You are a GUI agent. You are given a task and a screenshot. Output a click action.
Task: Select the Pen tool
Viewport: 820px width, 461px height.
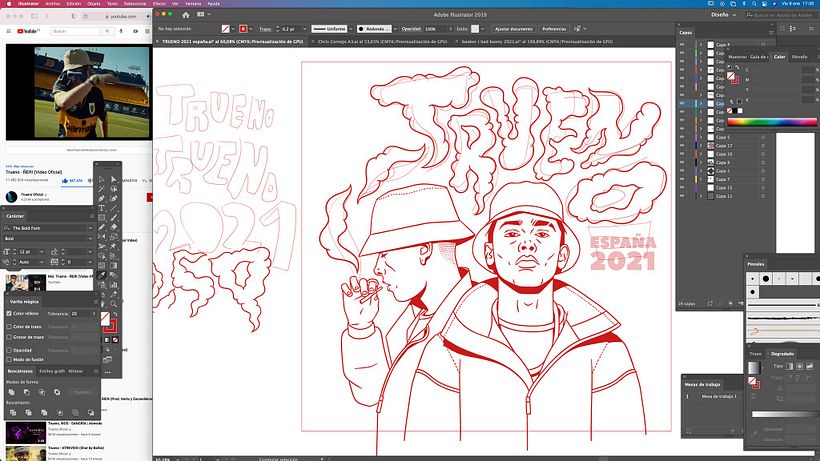click(101, 198)
